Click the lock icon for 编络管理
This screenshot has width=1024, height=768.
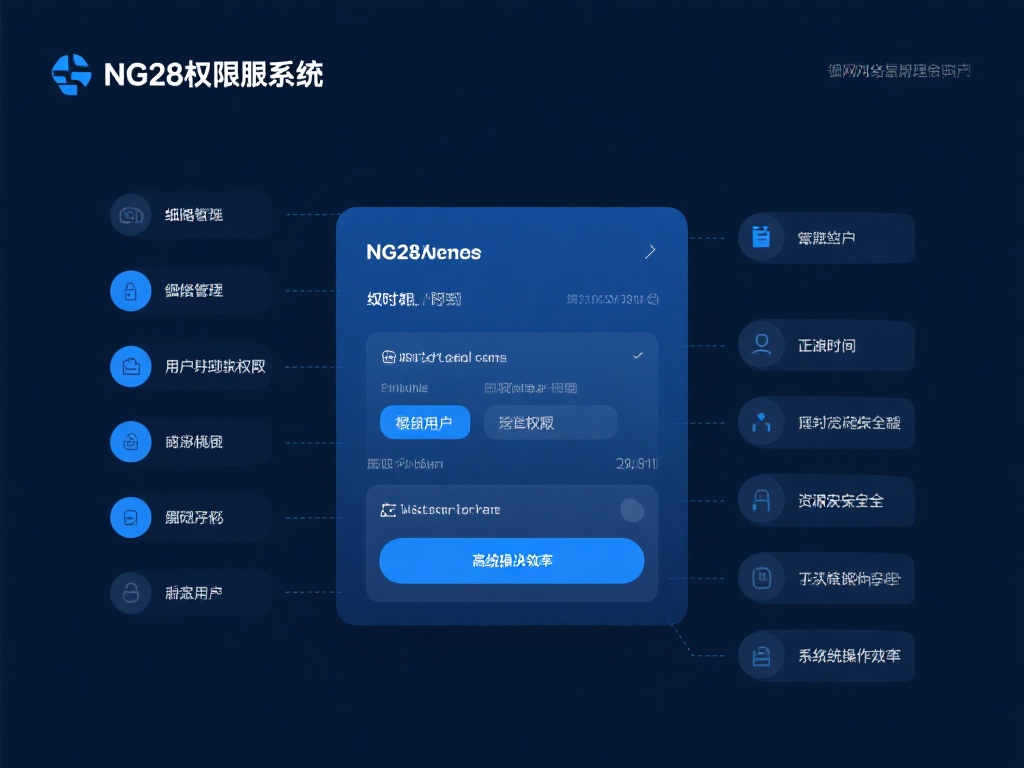click(130, 290)
